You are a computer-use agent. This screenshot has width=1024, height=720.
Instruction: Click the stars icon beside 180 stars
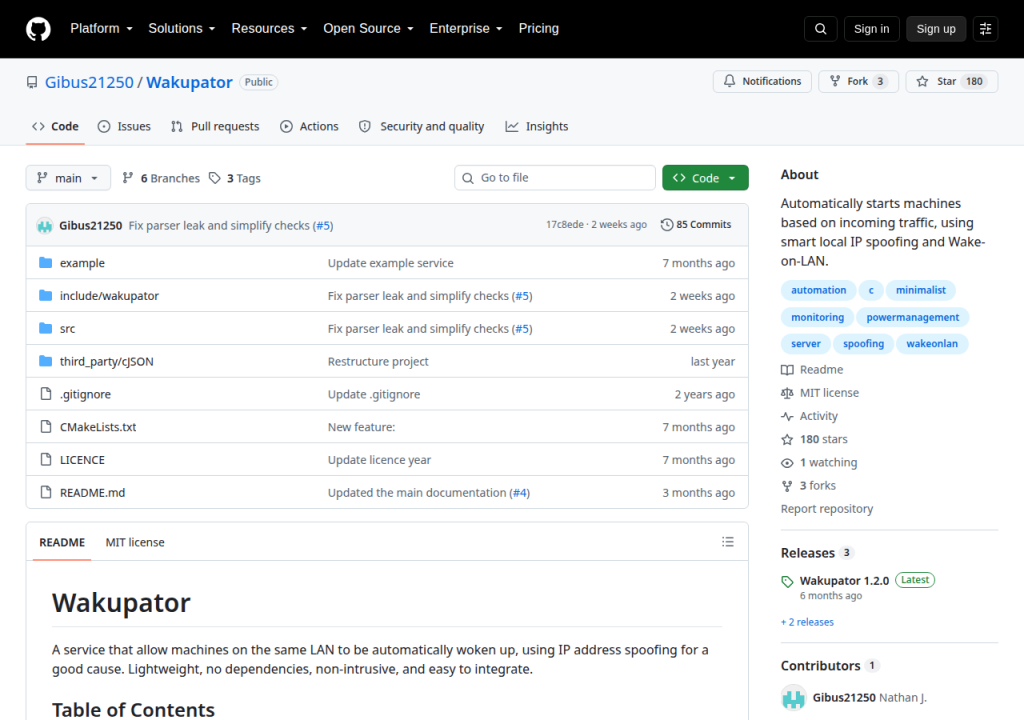(x=787, y=439)
